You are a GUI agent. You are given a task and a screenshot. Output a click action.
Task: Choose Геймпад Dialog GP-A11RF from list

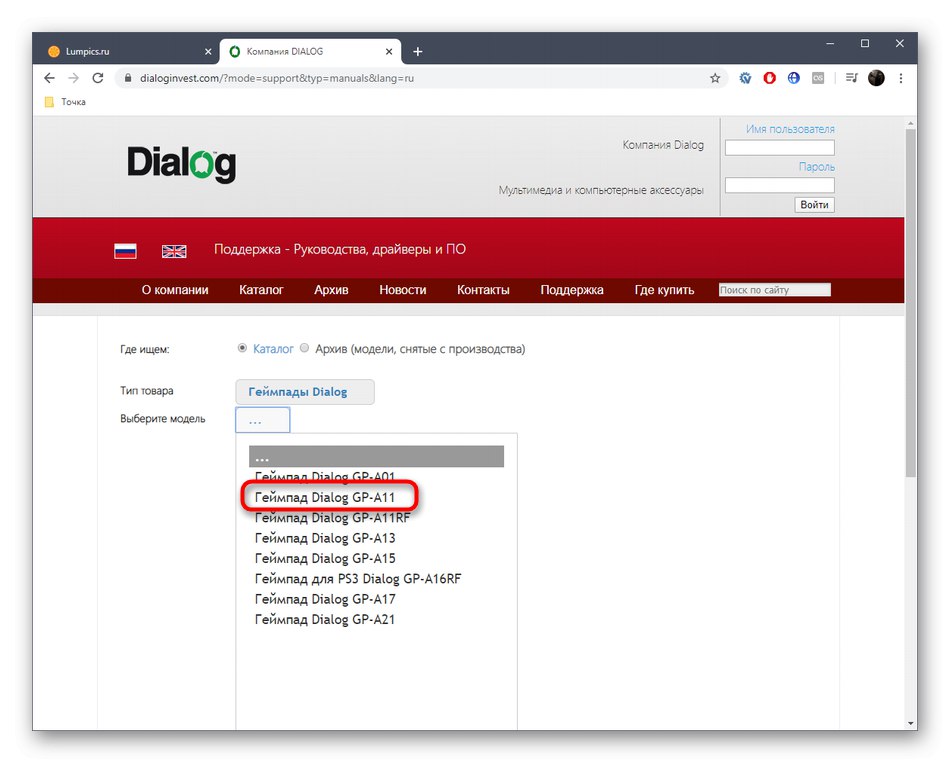click(332, 518)
